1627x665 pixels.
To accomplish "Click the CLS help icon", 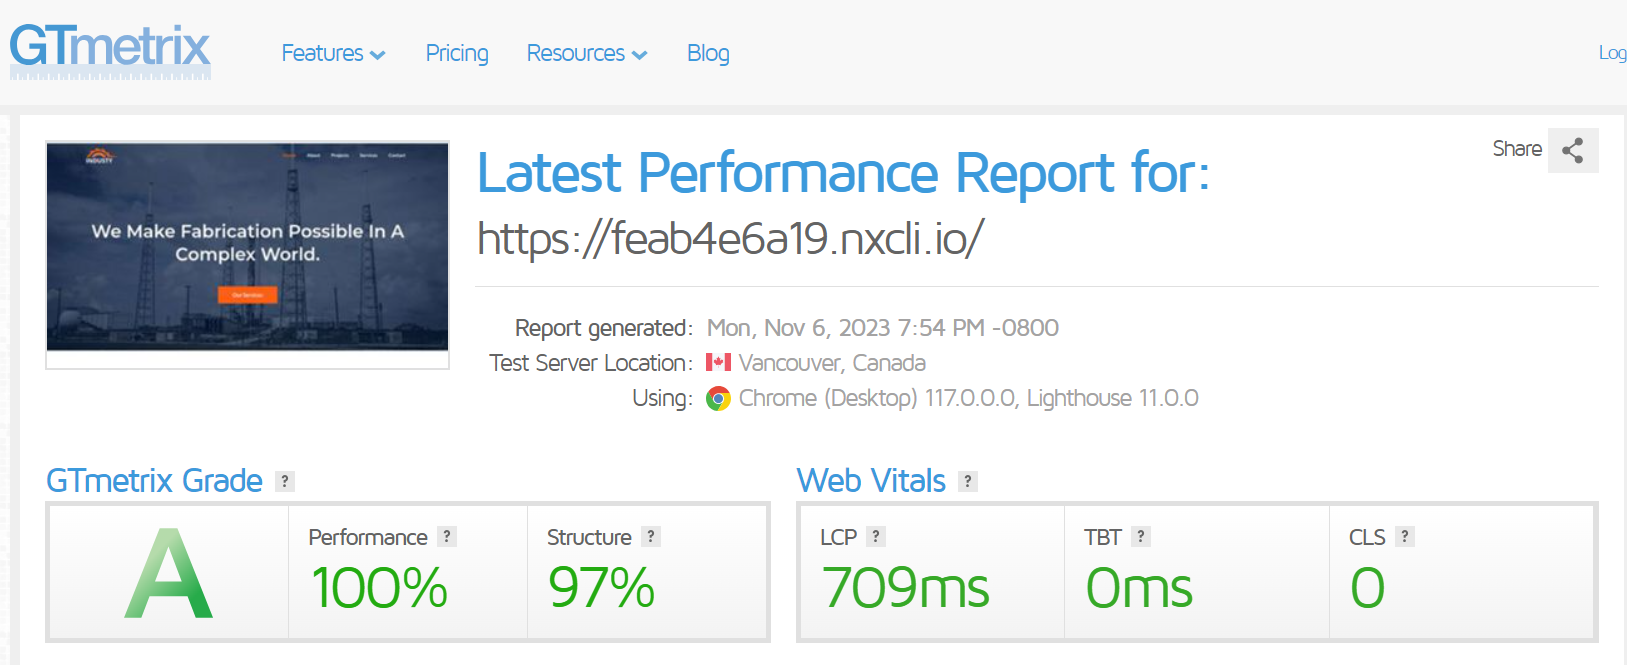I will point(1404,537).
